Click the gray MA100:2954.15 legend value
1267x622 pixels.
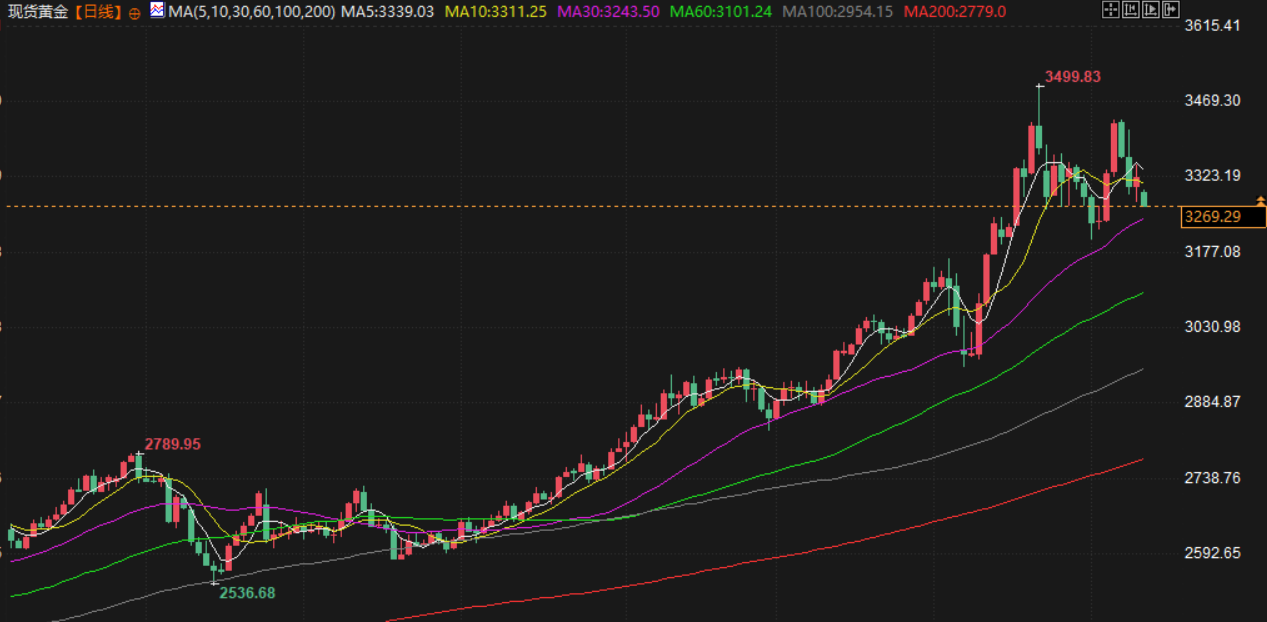[x=838, y=12]
